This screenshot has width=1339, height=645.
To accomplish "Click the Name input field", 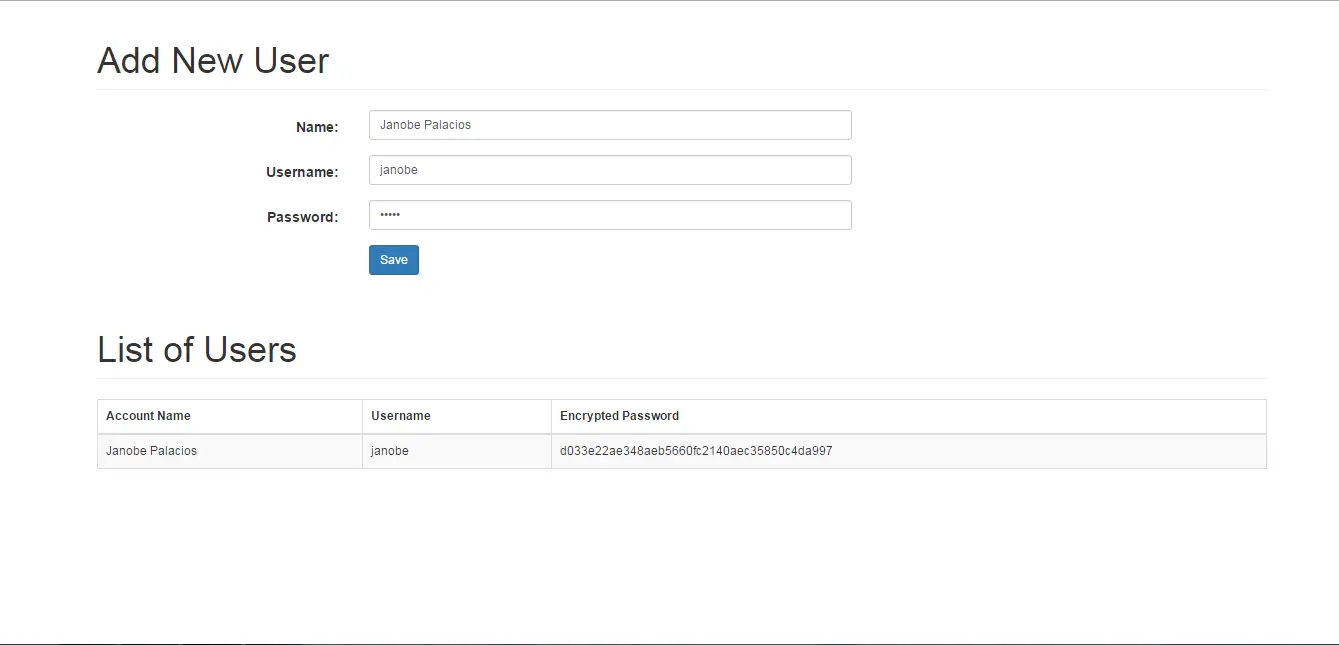I will (x=610, y=125).
